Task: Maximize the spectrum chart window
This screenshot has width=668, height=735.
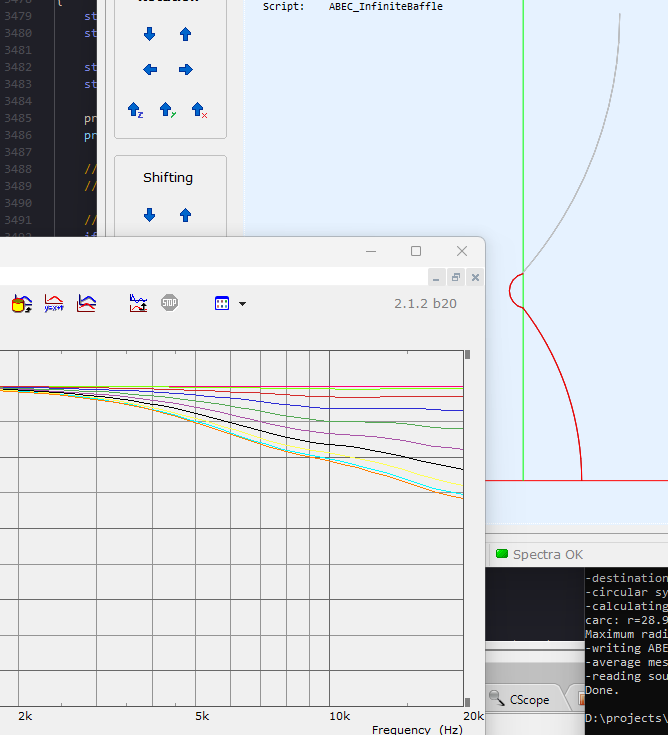Action: (416, 251)
